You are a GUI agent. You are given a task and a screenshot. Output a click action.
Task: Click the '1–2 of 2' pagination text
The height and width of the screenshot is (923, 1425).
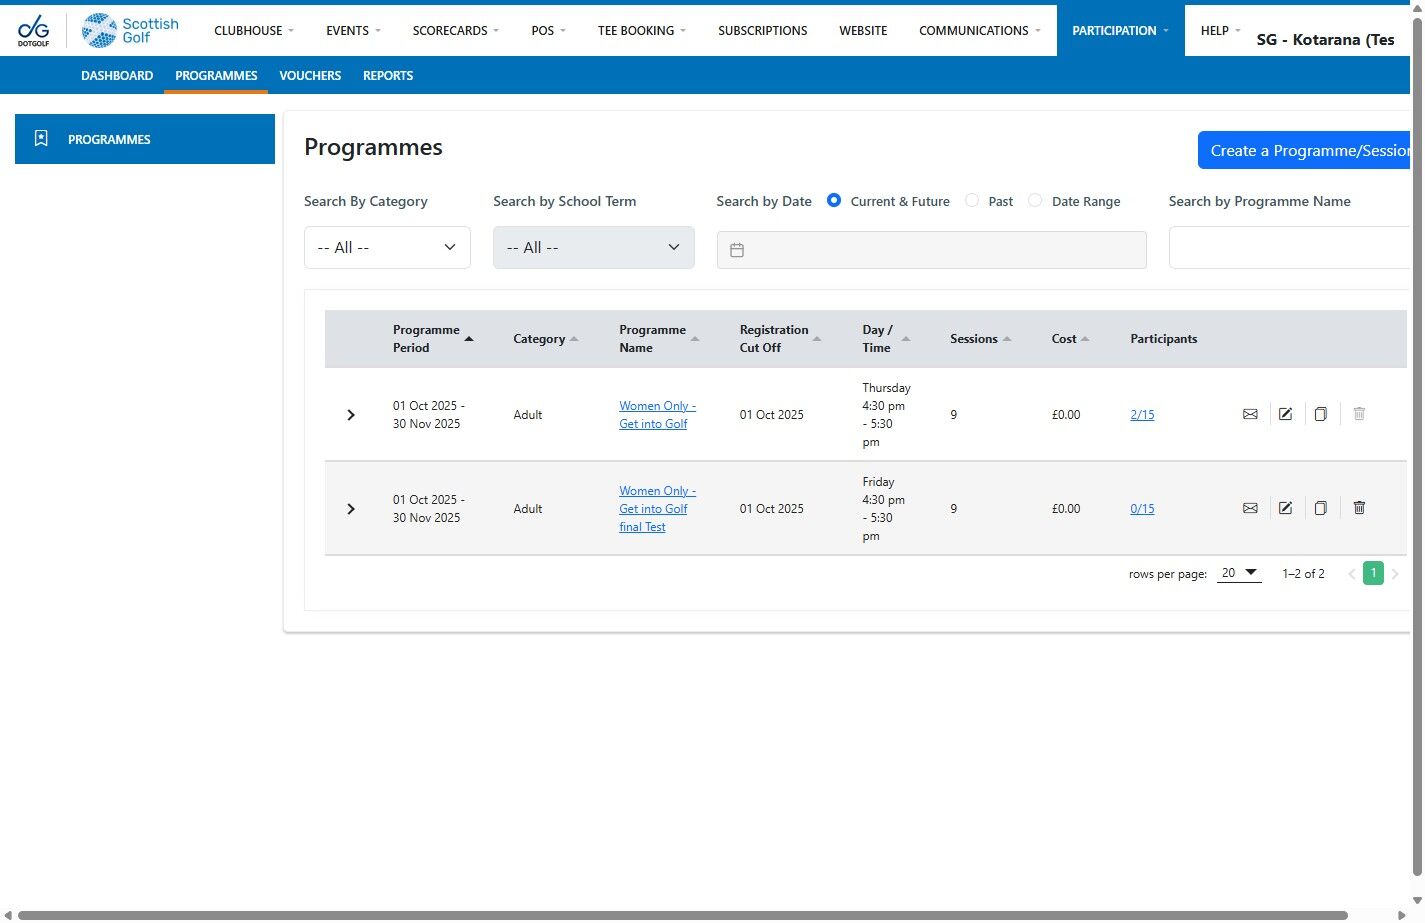point(1303,574)
